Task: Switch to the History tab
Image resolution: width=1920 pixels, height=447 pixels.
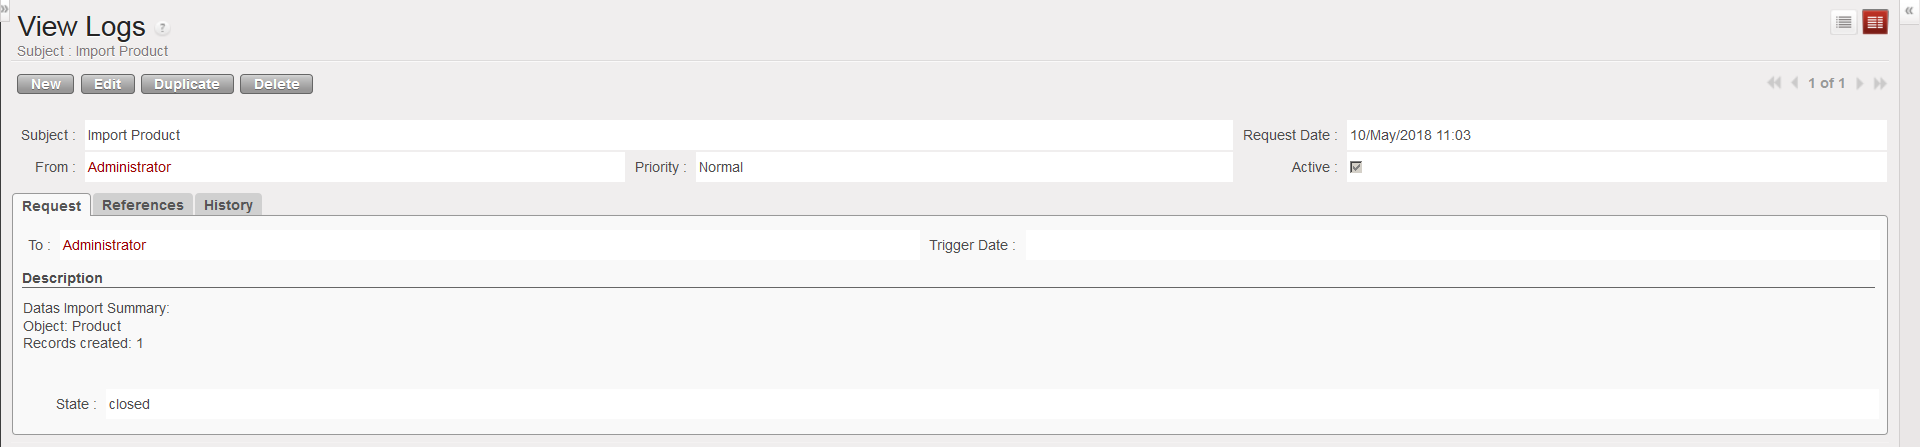Action: [228, 205]
